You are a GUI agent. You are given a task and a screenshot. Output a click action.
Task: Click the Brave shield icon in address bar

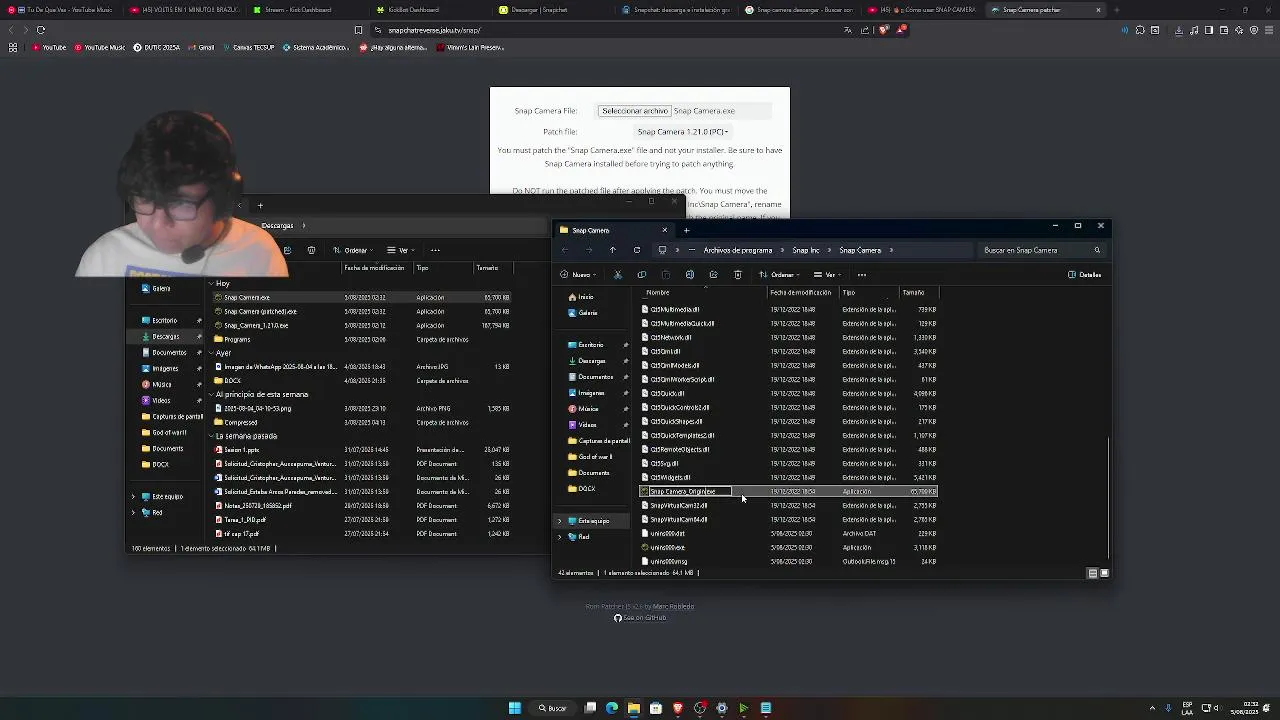coord(884,30)
